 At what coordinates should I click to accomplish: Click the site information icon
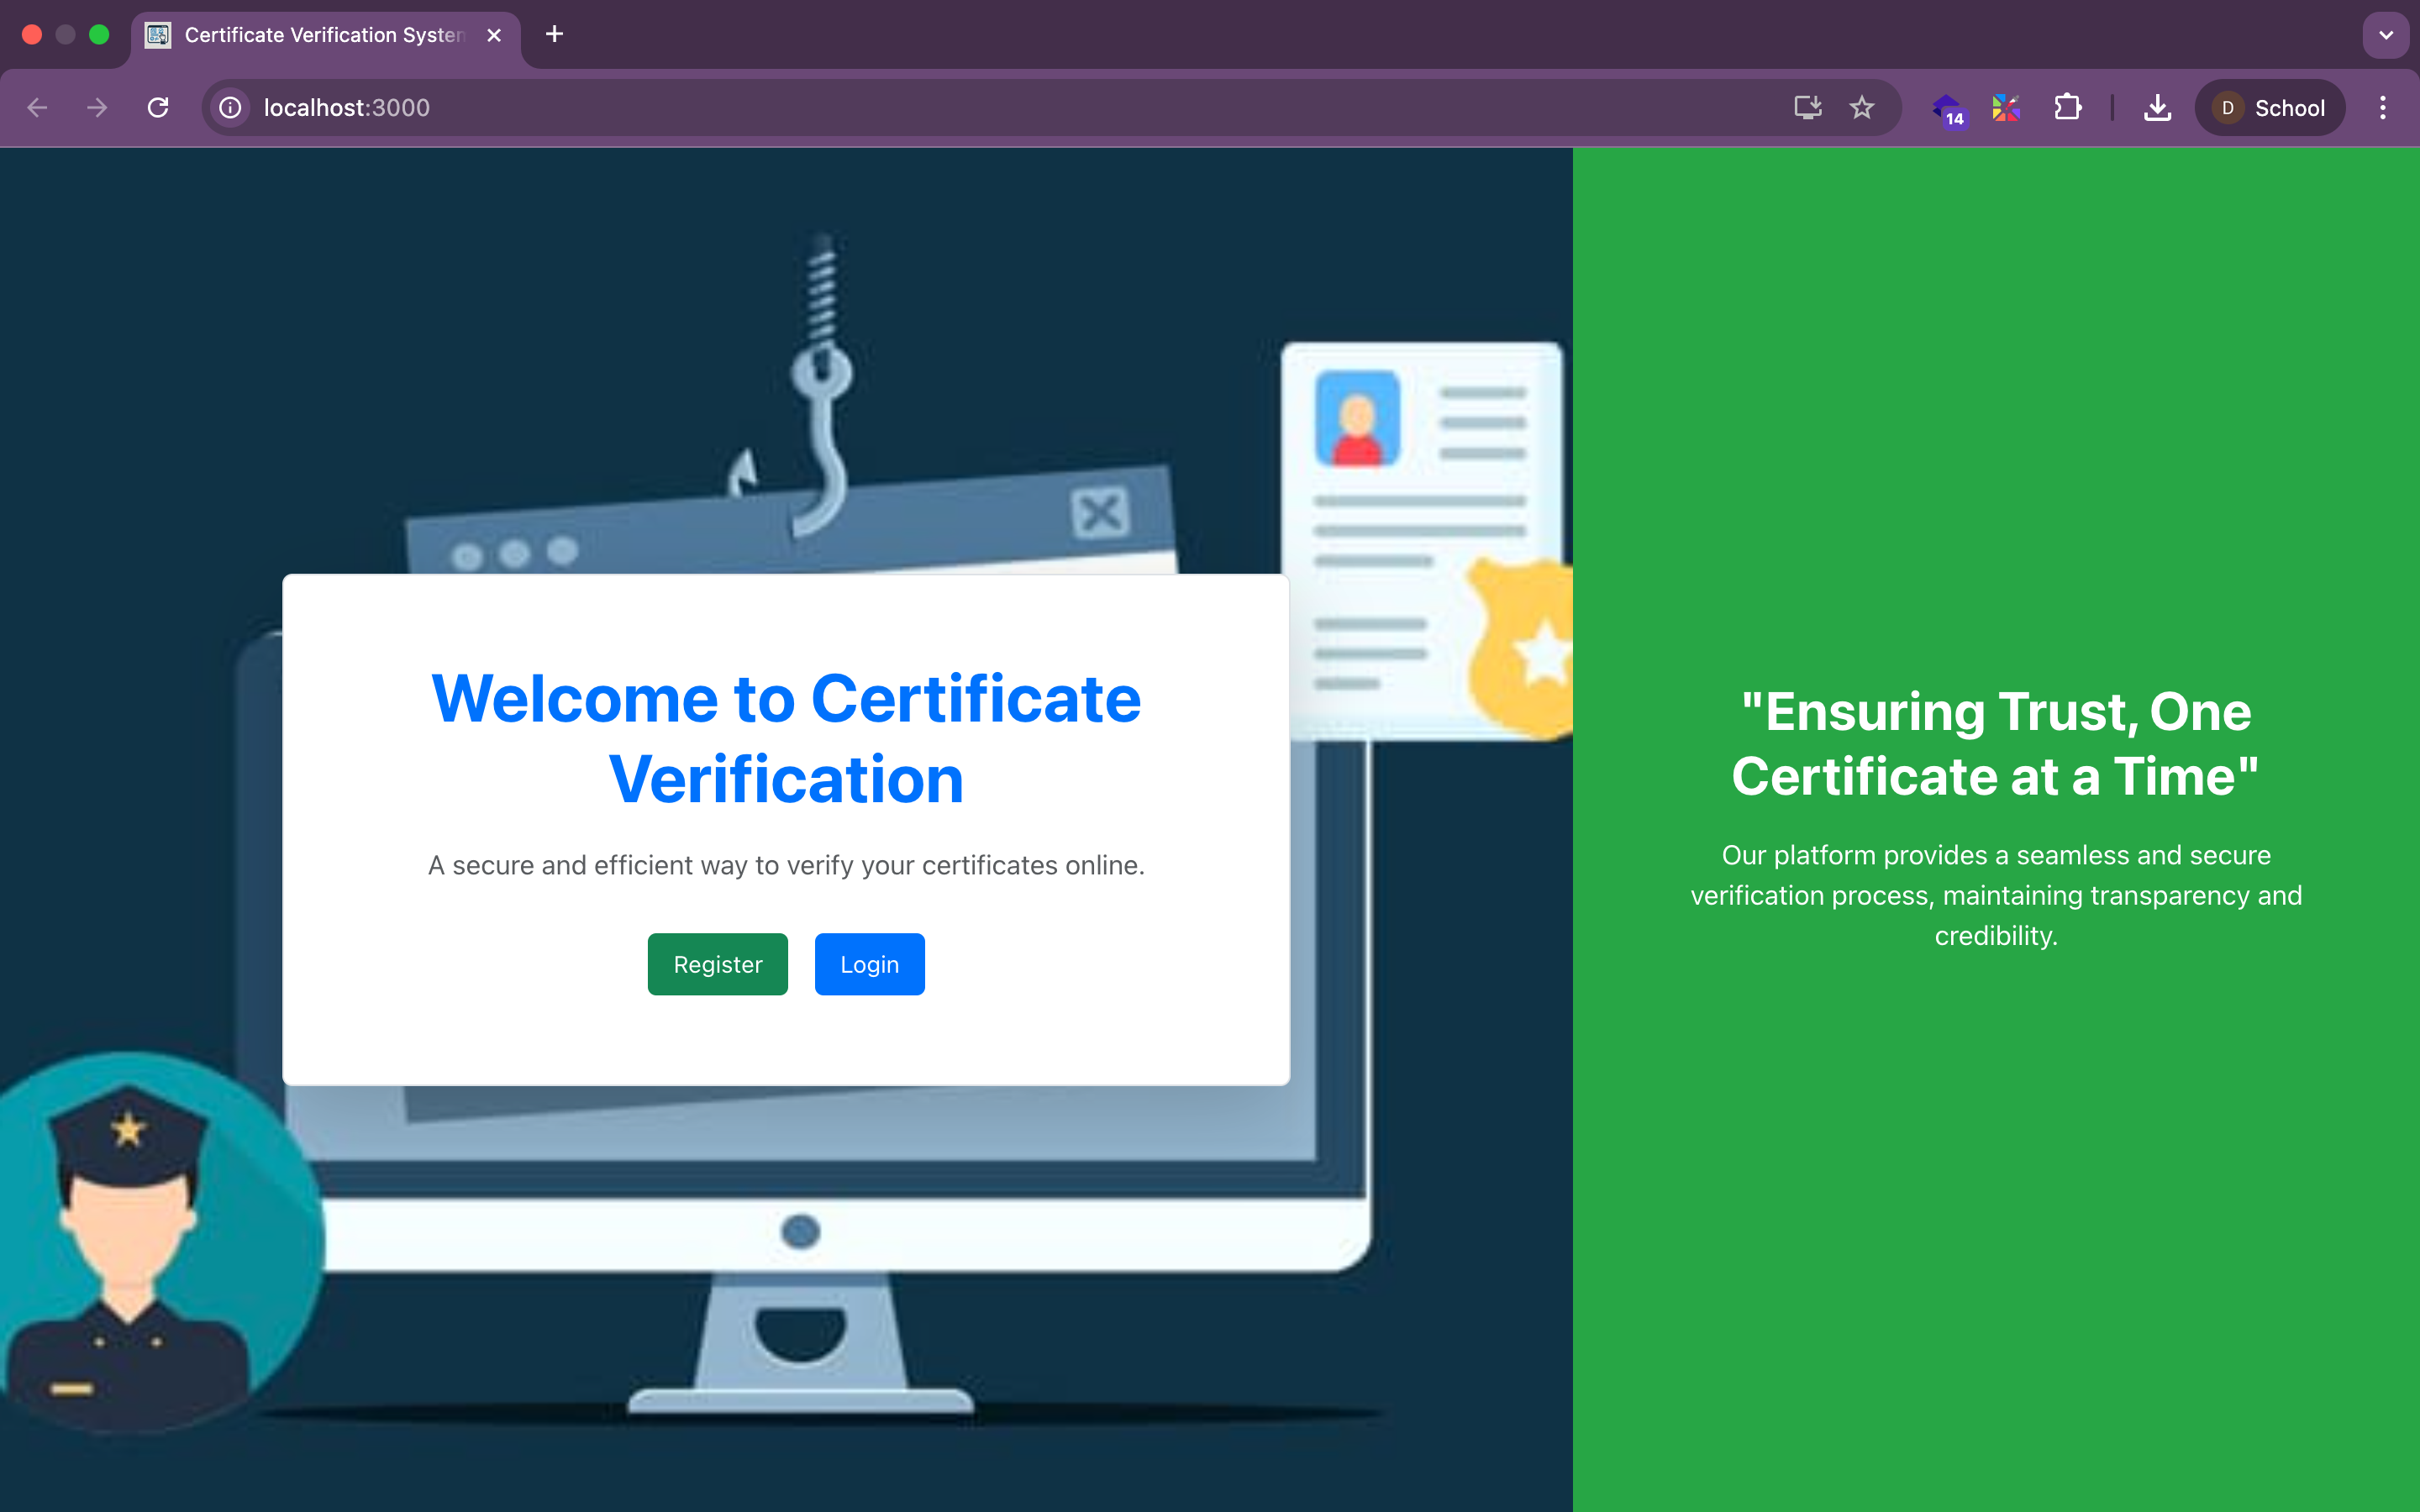[x=231, y=107]
